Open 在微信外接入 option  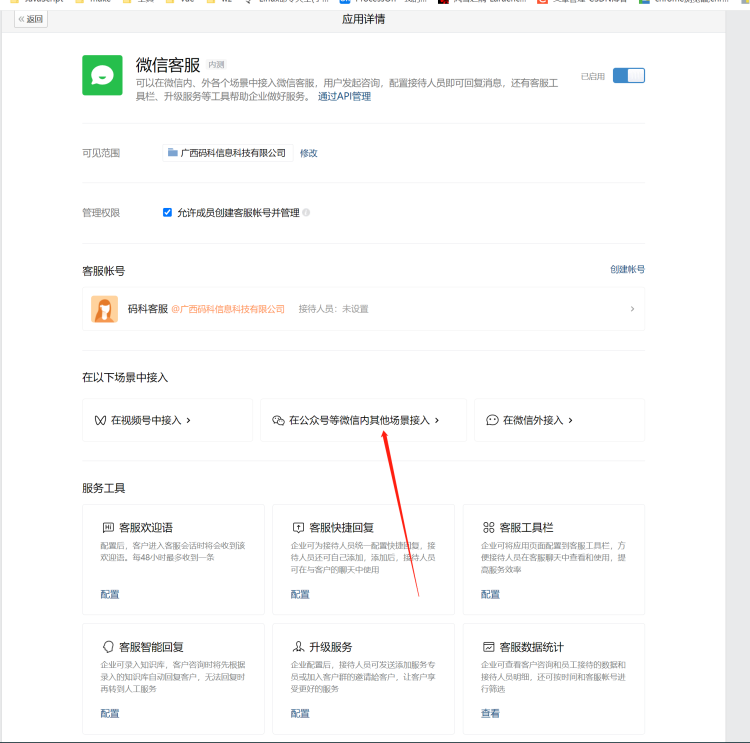(560, 420)
